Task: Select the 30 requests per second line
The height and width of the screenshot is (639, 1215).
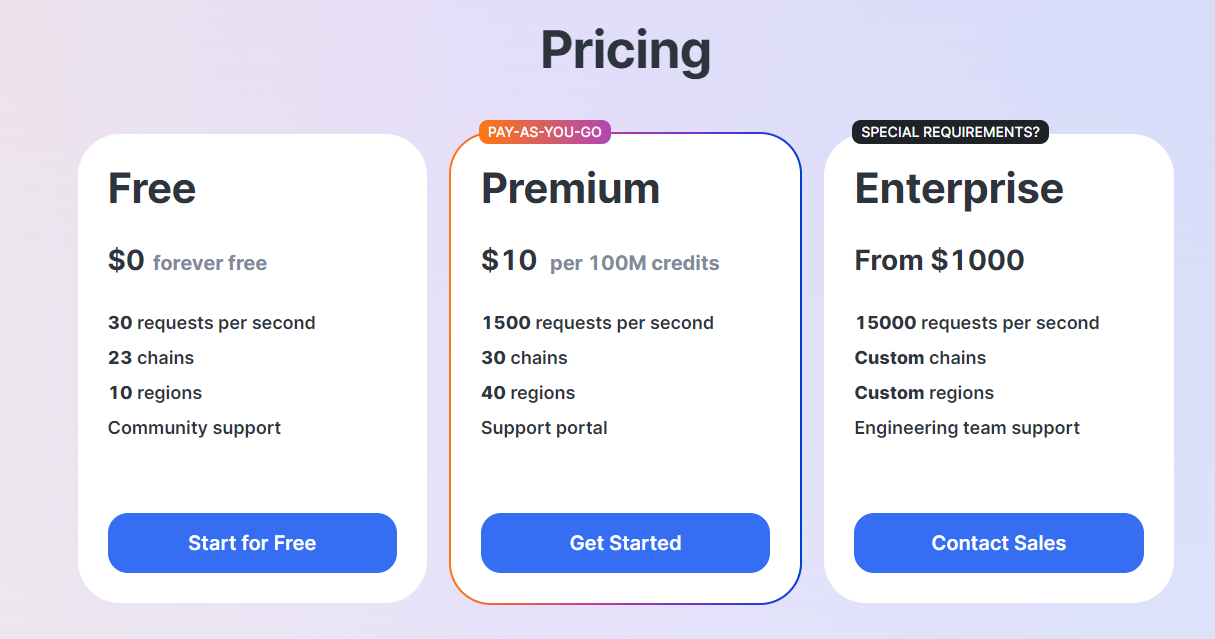Action: [x=212, y=323]
